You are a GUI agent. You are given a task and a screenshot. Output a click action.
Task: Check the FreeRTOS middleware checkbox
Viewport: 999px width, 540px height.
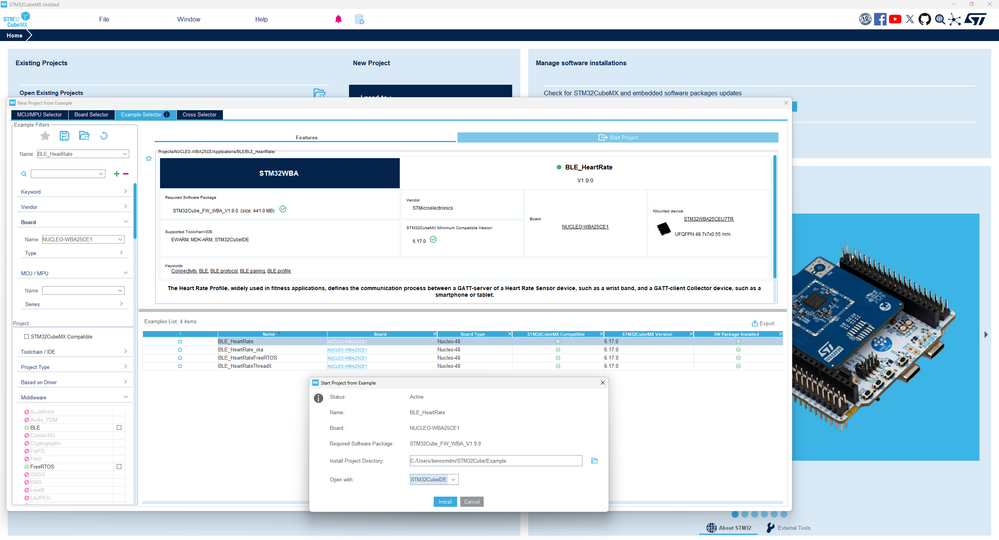[119, 467]
